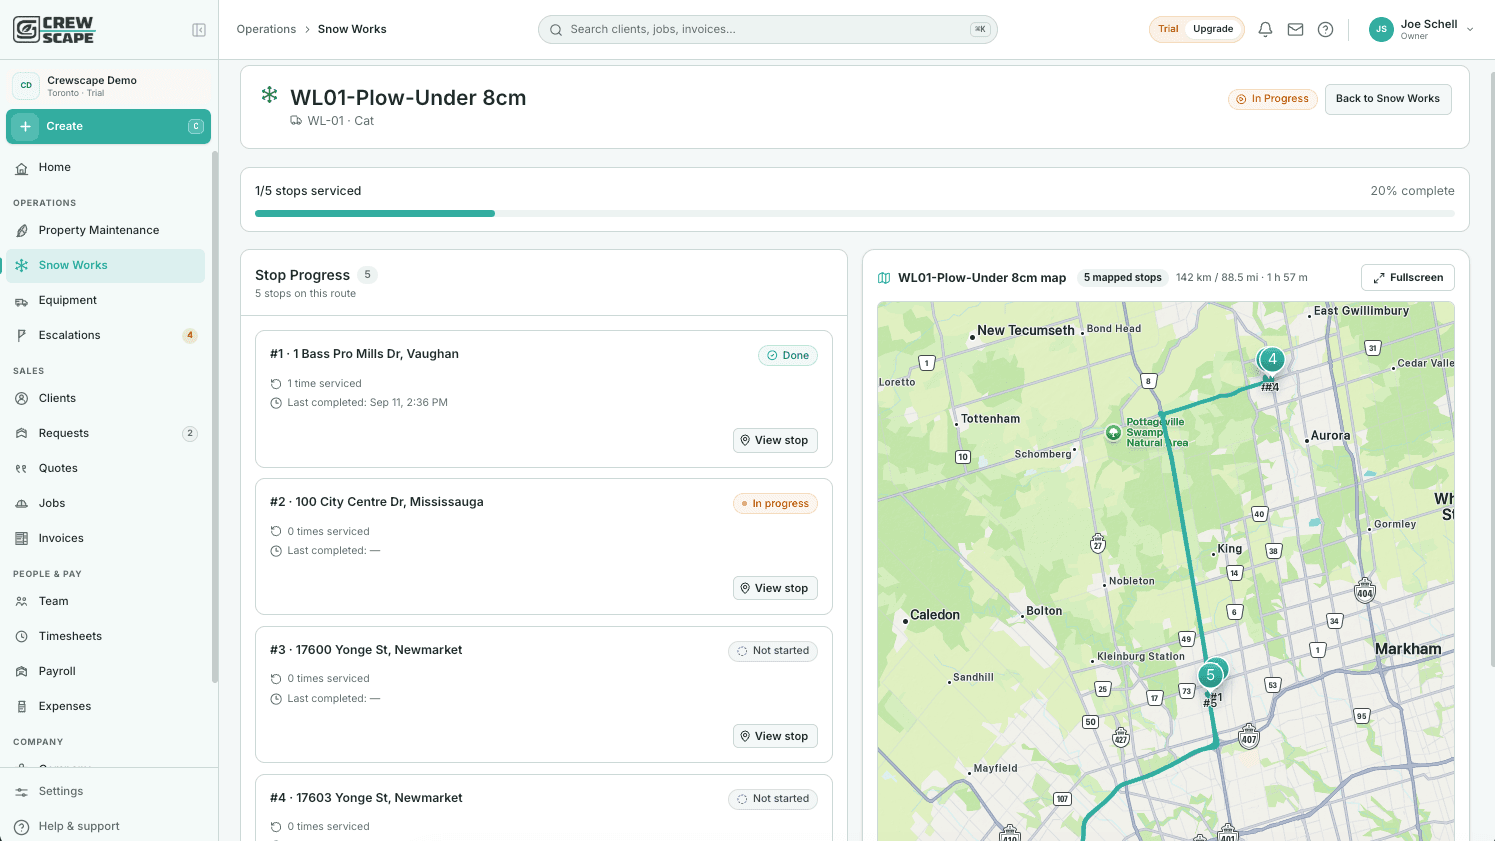View stop for 100 City Centre Dr
Image resolution: width=1495 pixels, height=841 pixels.
pos(775,588)
